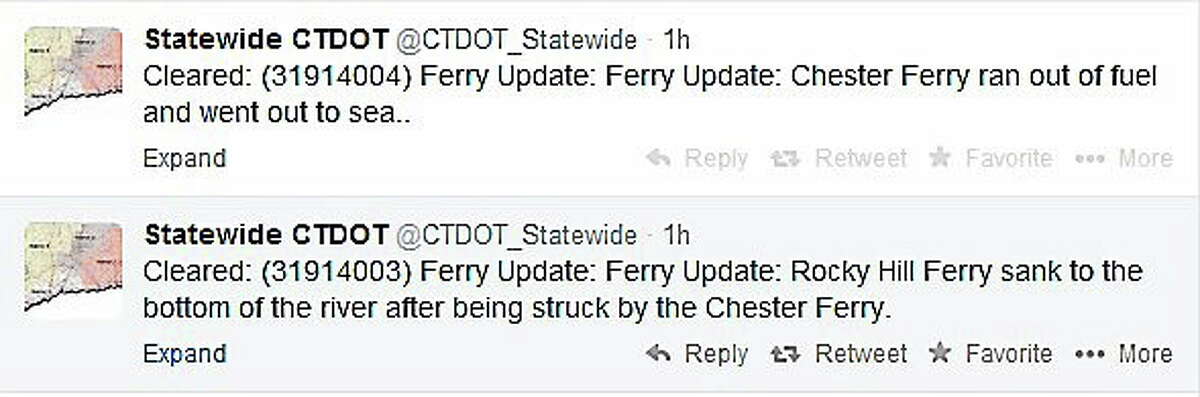1200x397 pixels.
Task: Click the @CTDOT_Statewide handle in the second tweet
Action: pyautogui.click(x=517, y=236)
